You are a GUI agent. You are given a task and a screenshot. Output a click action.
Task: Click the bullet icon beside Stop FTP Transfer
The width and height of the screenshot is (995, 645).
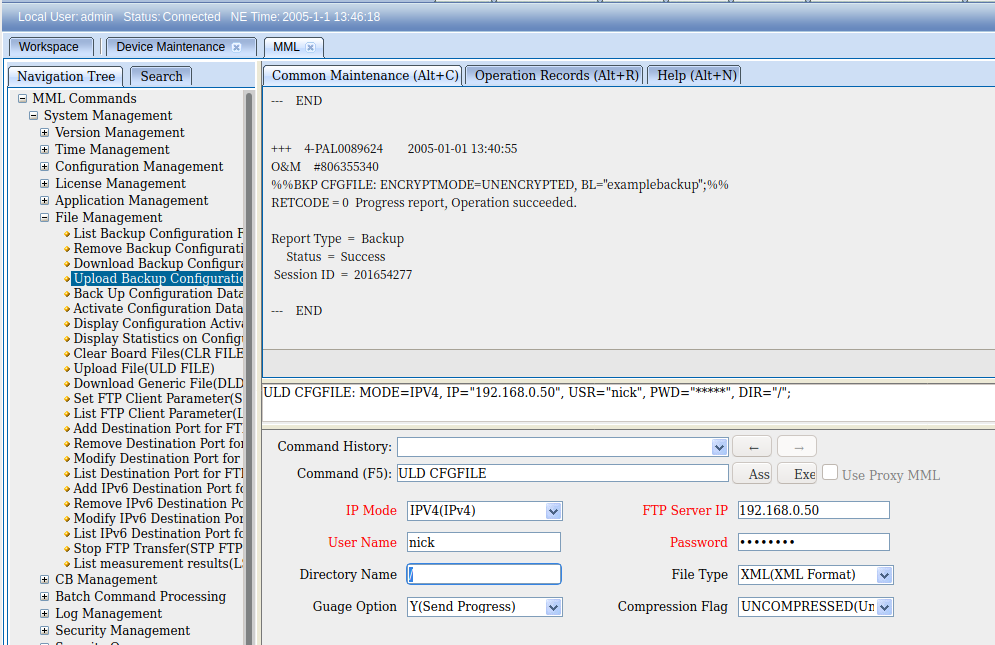(x=67, y=549)
